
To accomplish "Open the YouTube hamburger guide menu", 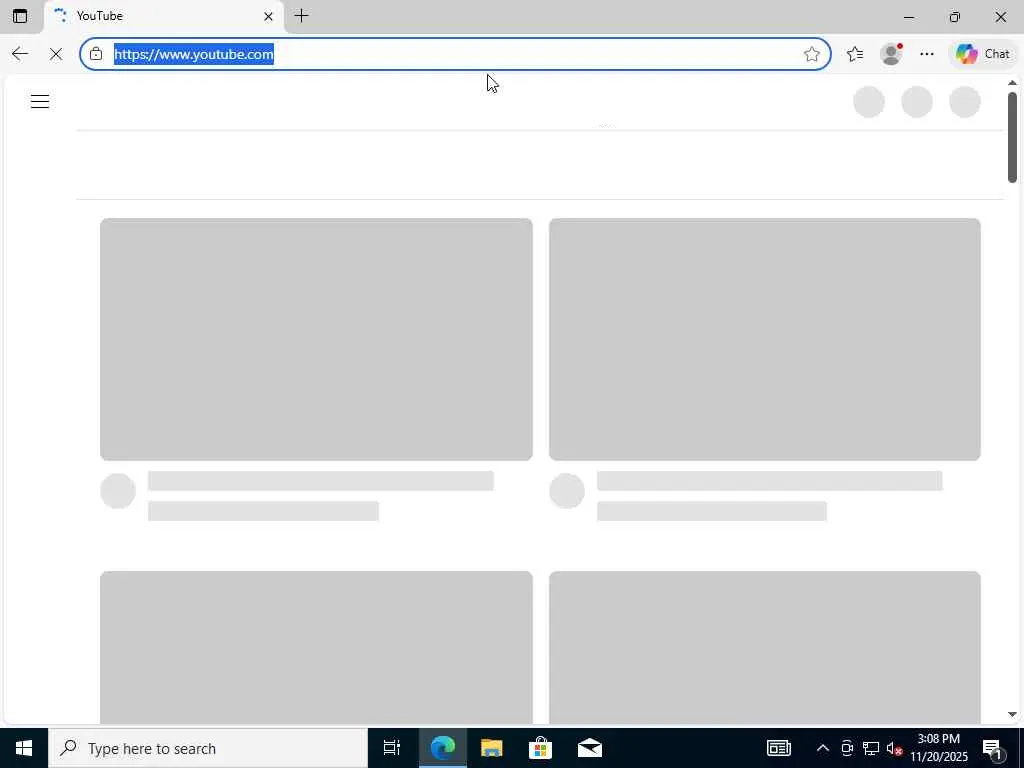I will coord(40,101).
